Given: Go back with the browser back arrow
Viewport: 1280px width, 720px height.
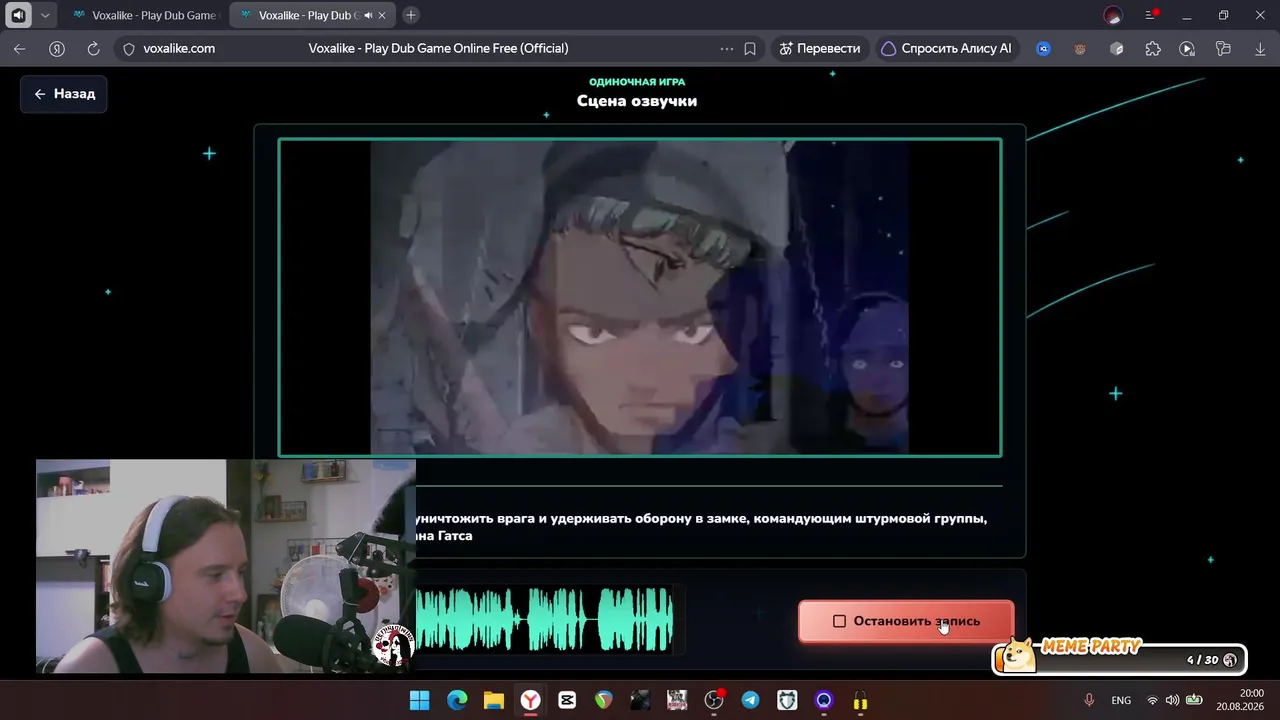Looking at the screenshot, I should tap(20, 48).
